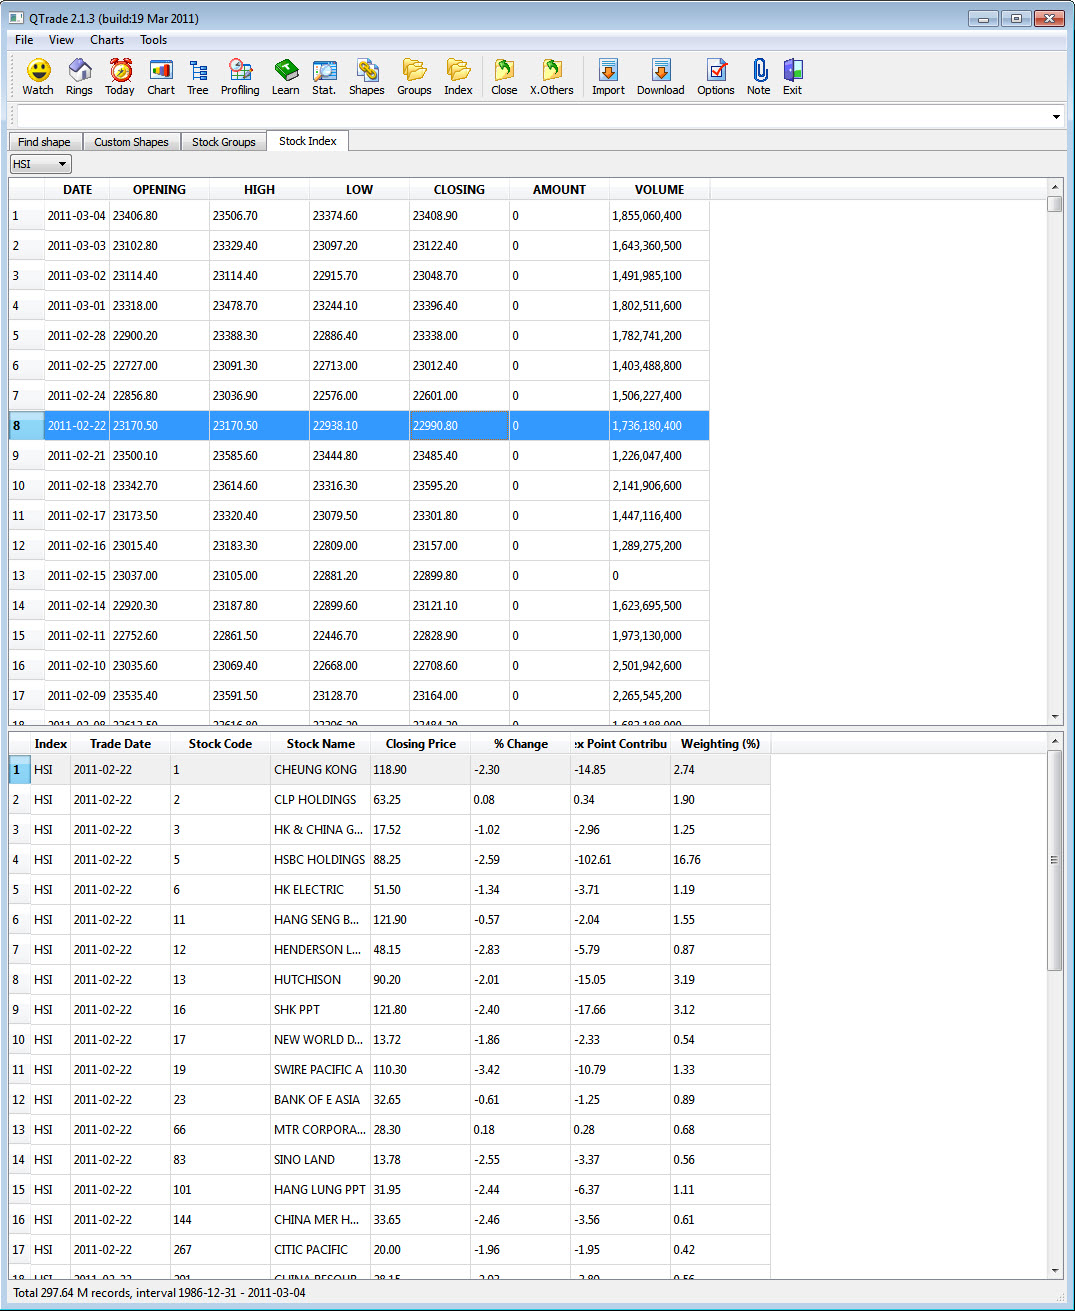Open the Charts menu

(106, 39)
